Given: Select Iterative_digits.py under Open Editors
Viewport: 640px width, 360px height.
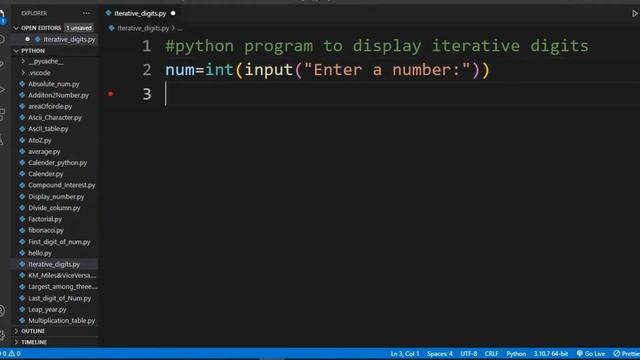Looking at the screenshot, I should point(69,39).
